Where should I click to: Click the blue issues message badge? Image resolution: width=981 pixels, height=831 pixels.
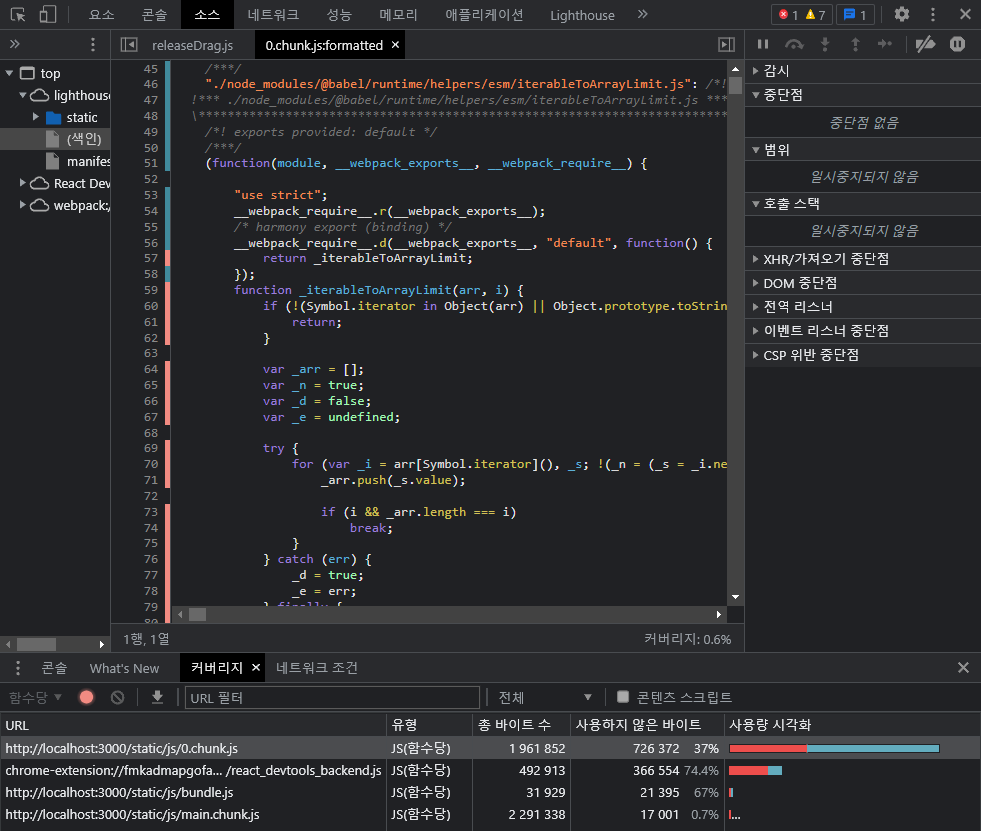(x=855, y=14)
